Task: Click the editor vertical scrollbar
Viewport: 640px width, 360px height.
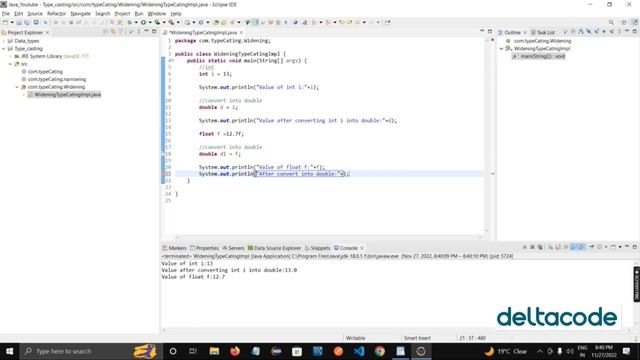Action: click(487, 135)
